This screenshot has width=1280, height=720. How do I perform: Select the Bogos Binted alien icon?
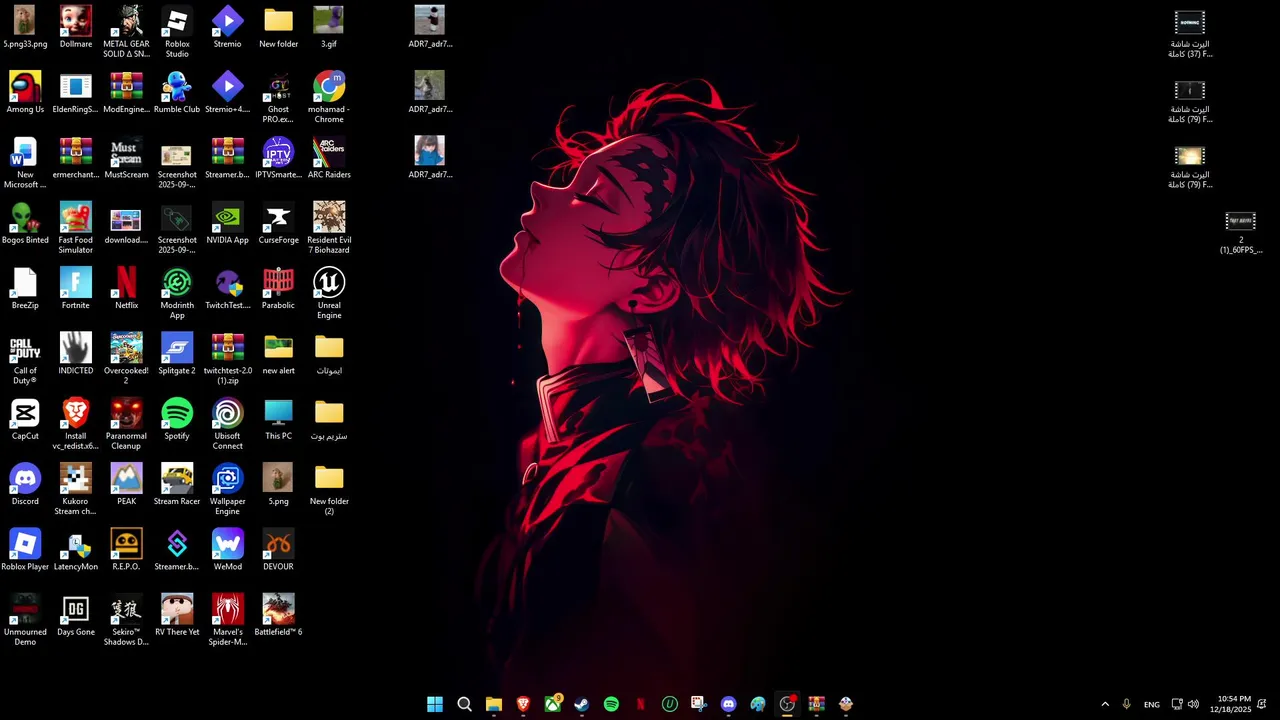tap(25, 223)
